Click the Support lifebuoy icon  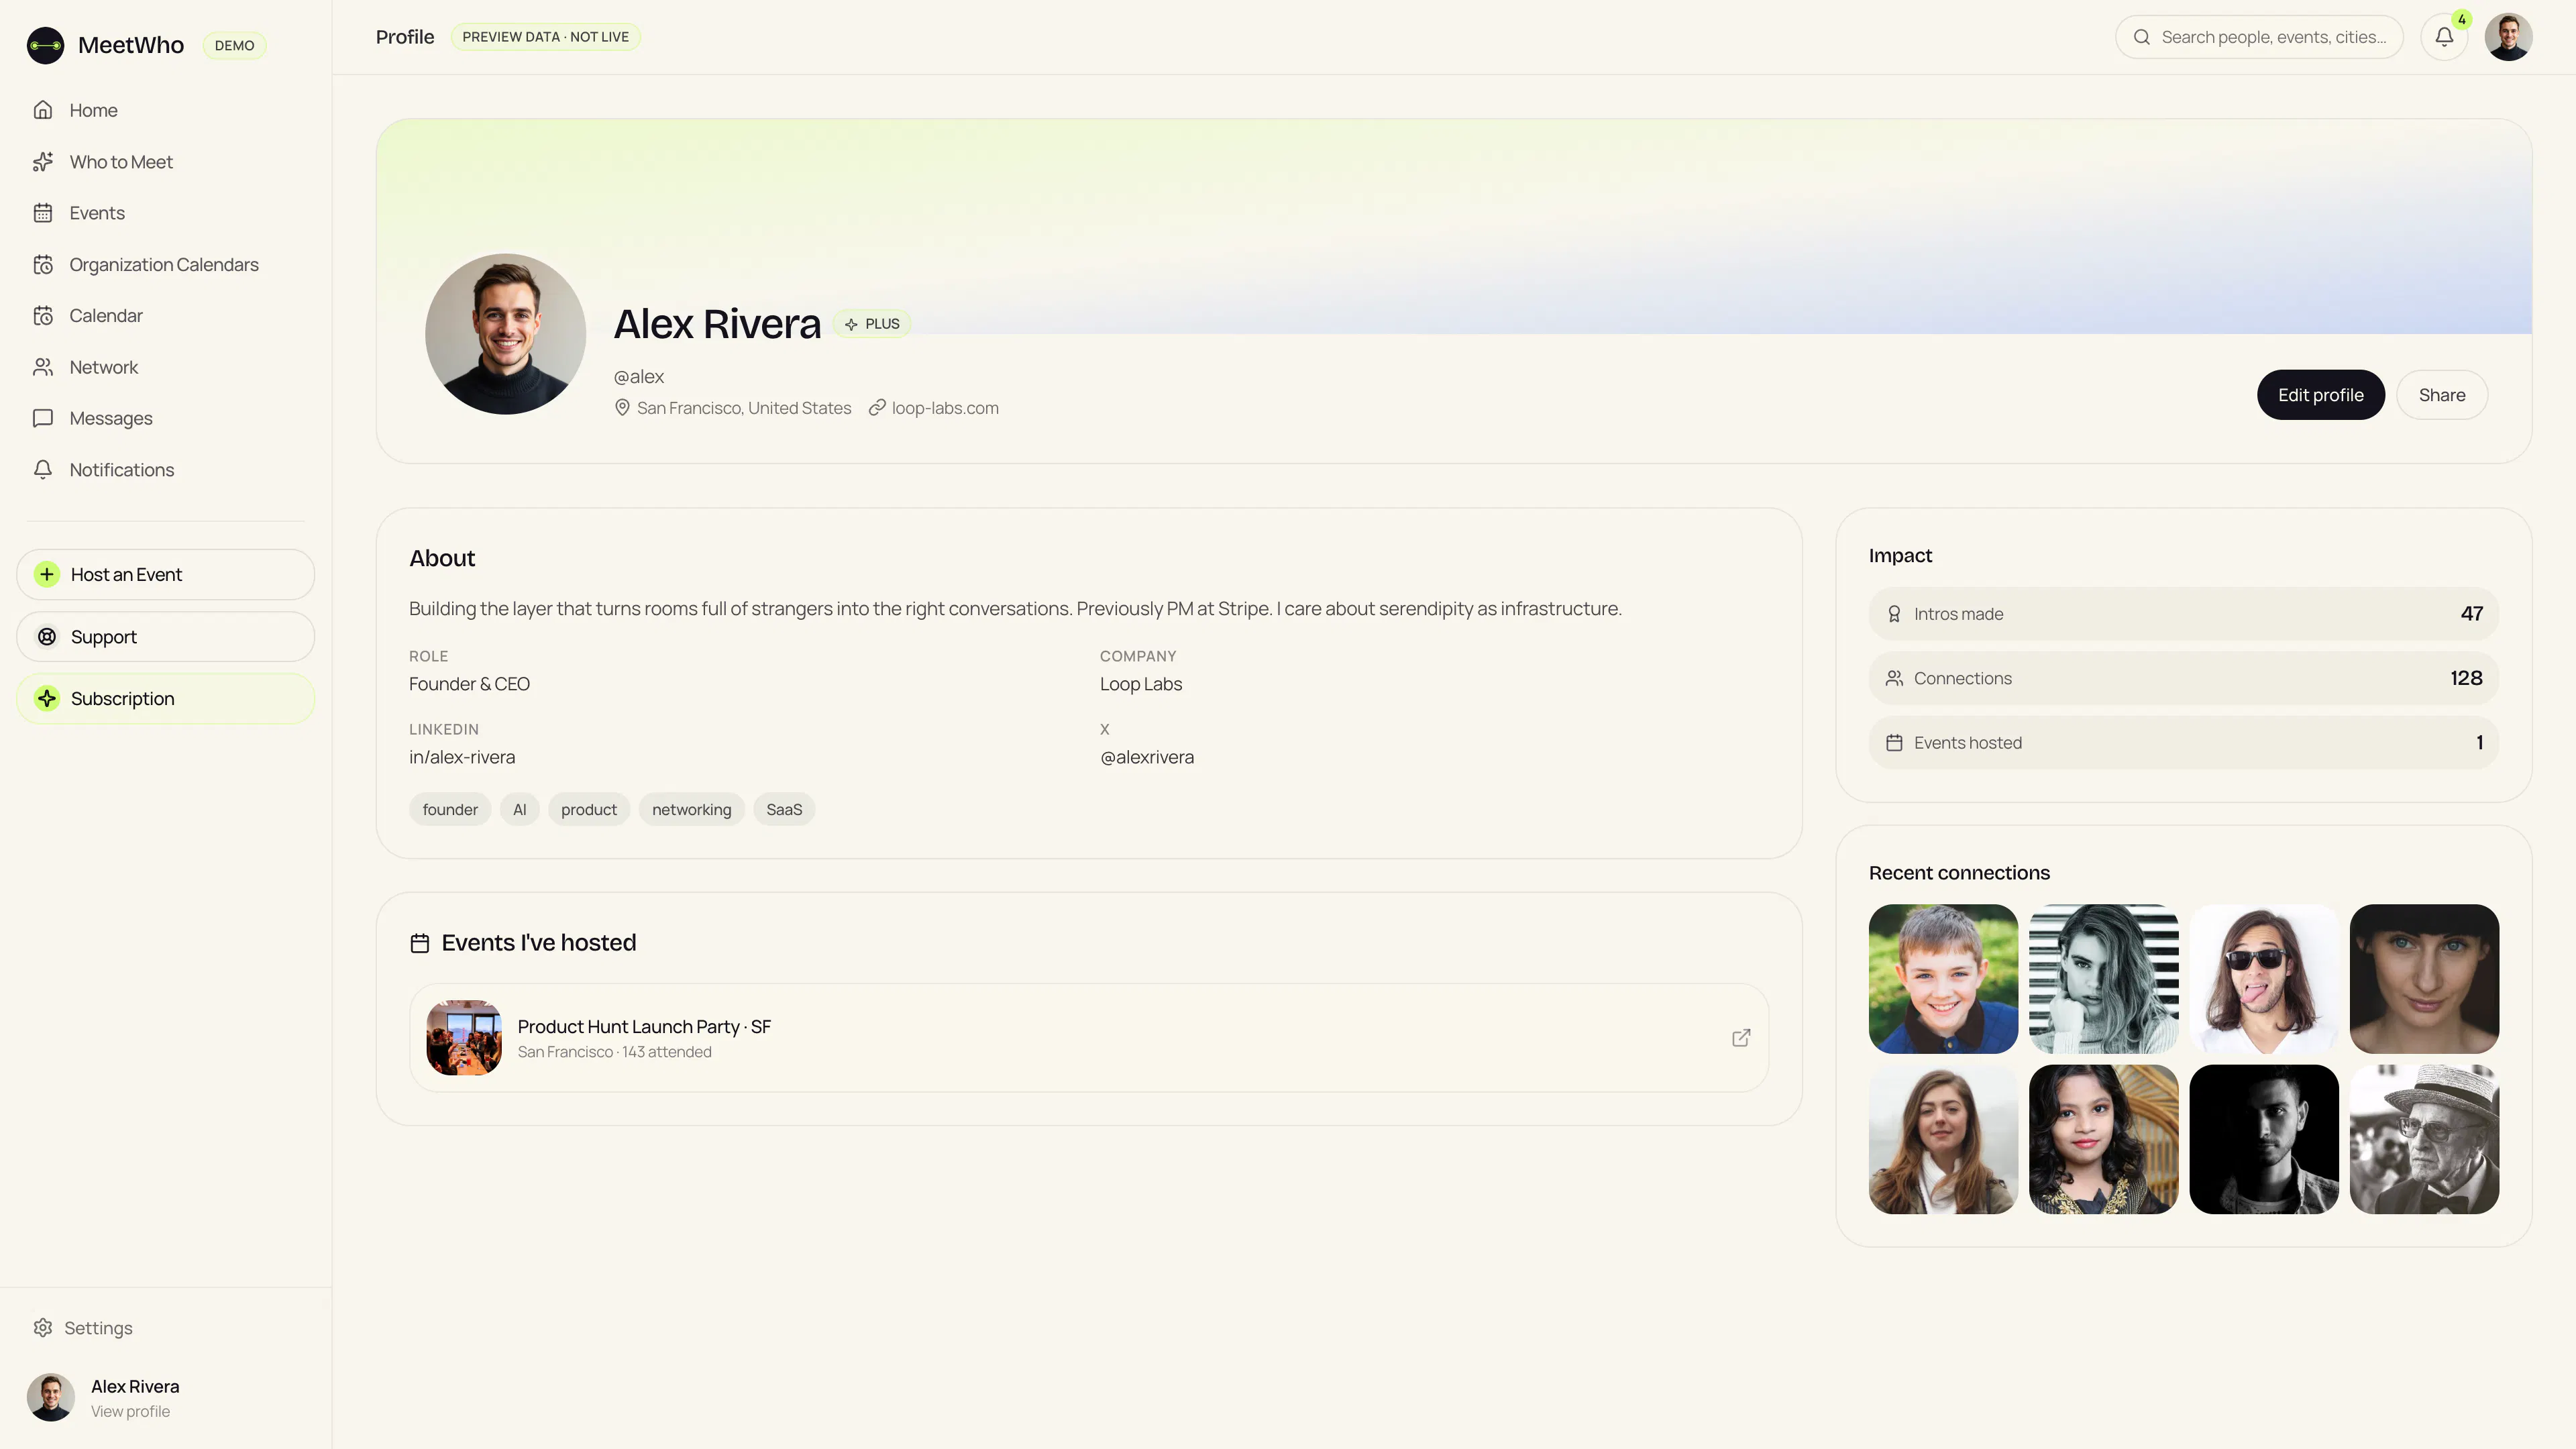[47, 637]
